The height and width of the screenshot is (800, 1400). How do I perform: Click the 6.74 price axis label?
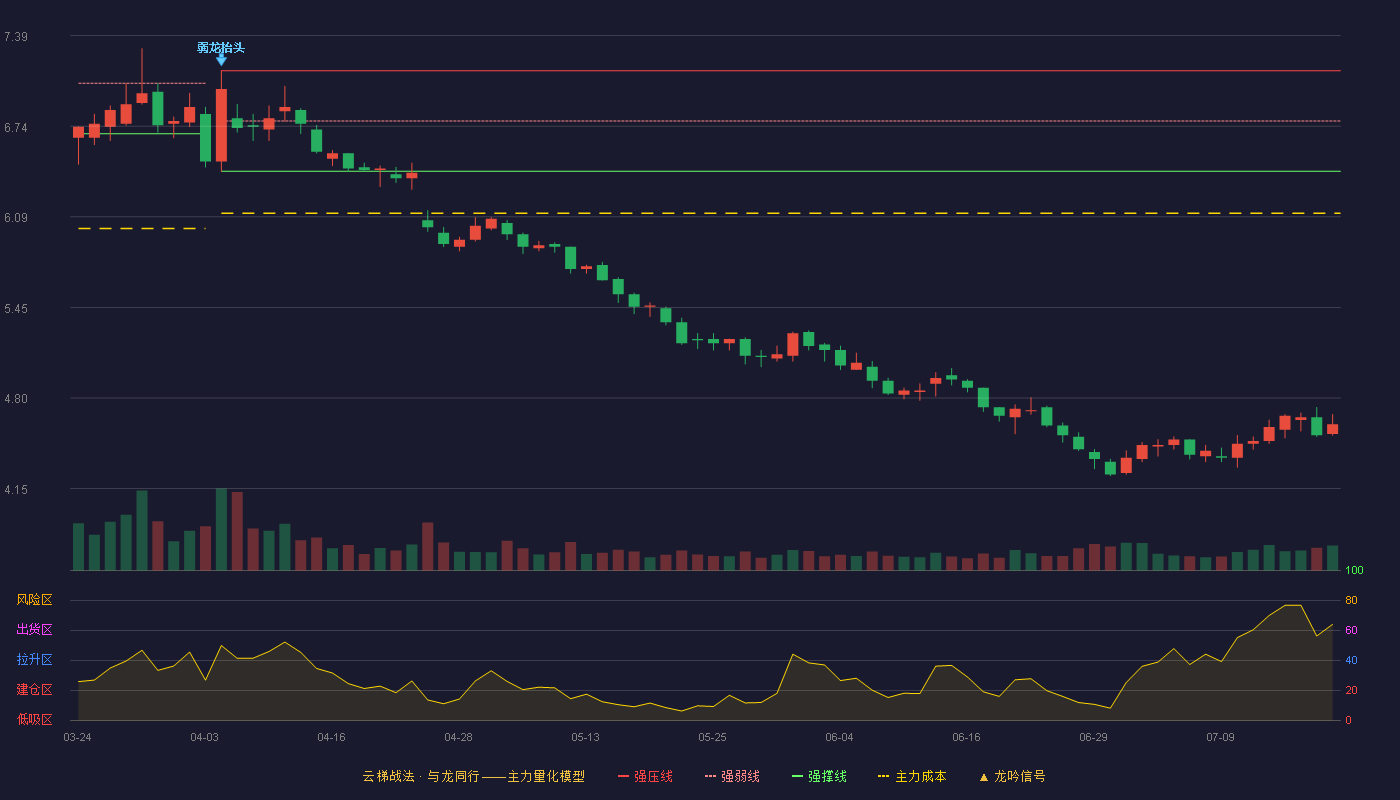[15, 128]
